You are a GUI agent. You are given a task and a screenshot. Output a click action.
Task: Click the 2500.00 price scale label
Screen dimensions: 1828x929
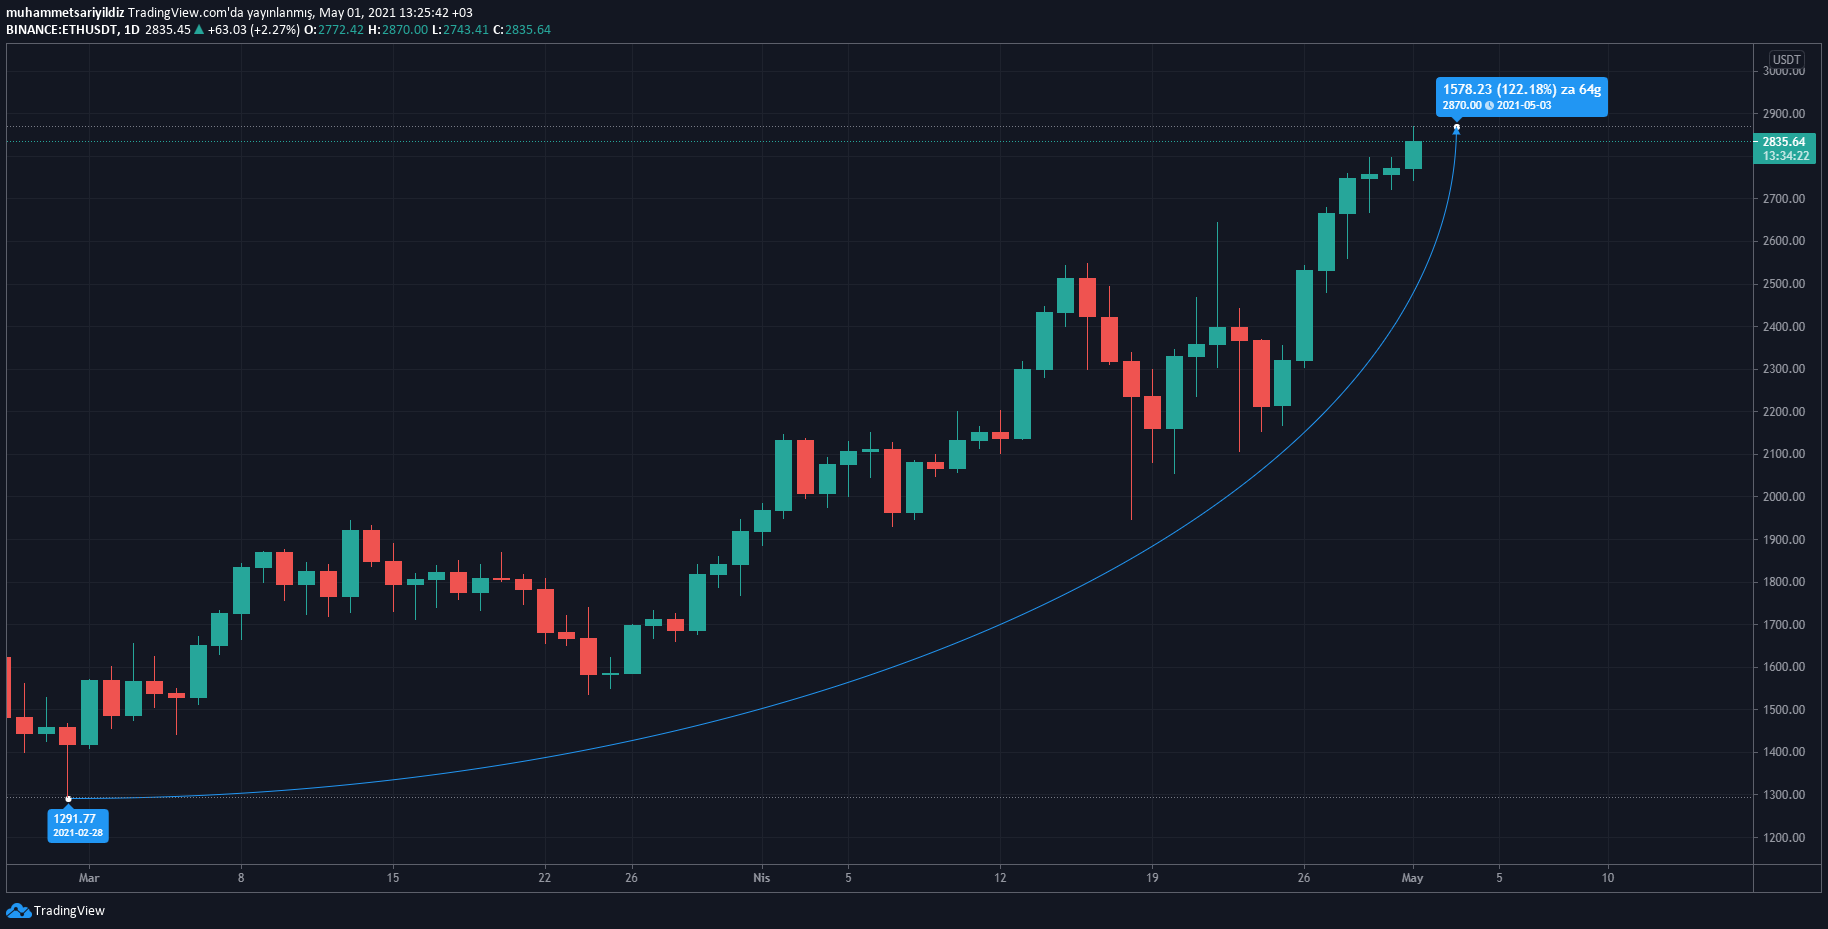tap(1784, 284)
